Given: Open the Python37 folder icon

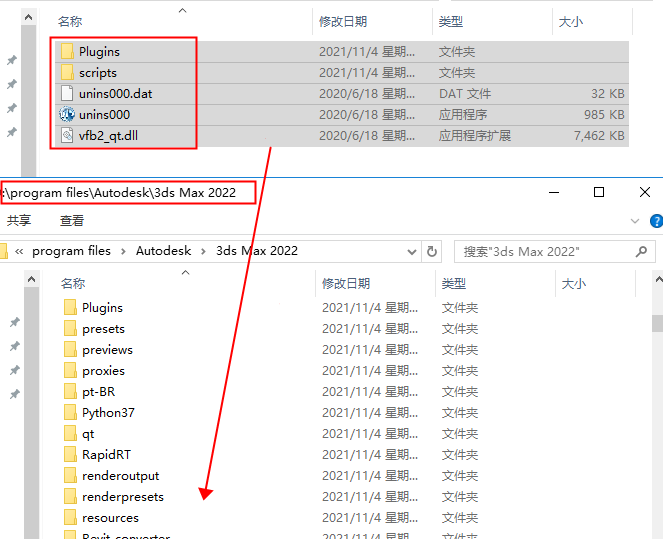Looking at the screenshot, I should tap(70, 413).
